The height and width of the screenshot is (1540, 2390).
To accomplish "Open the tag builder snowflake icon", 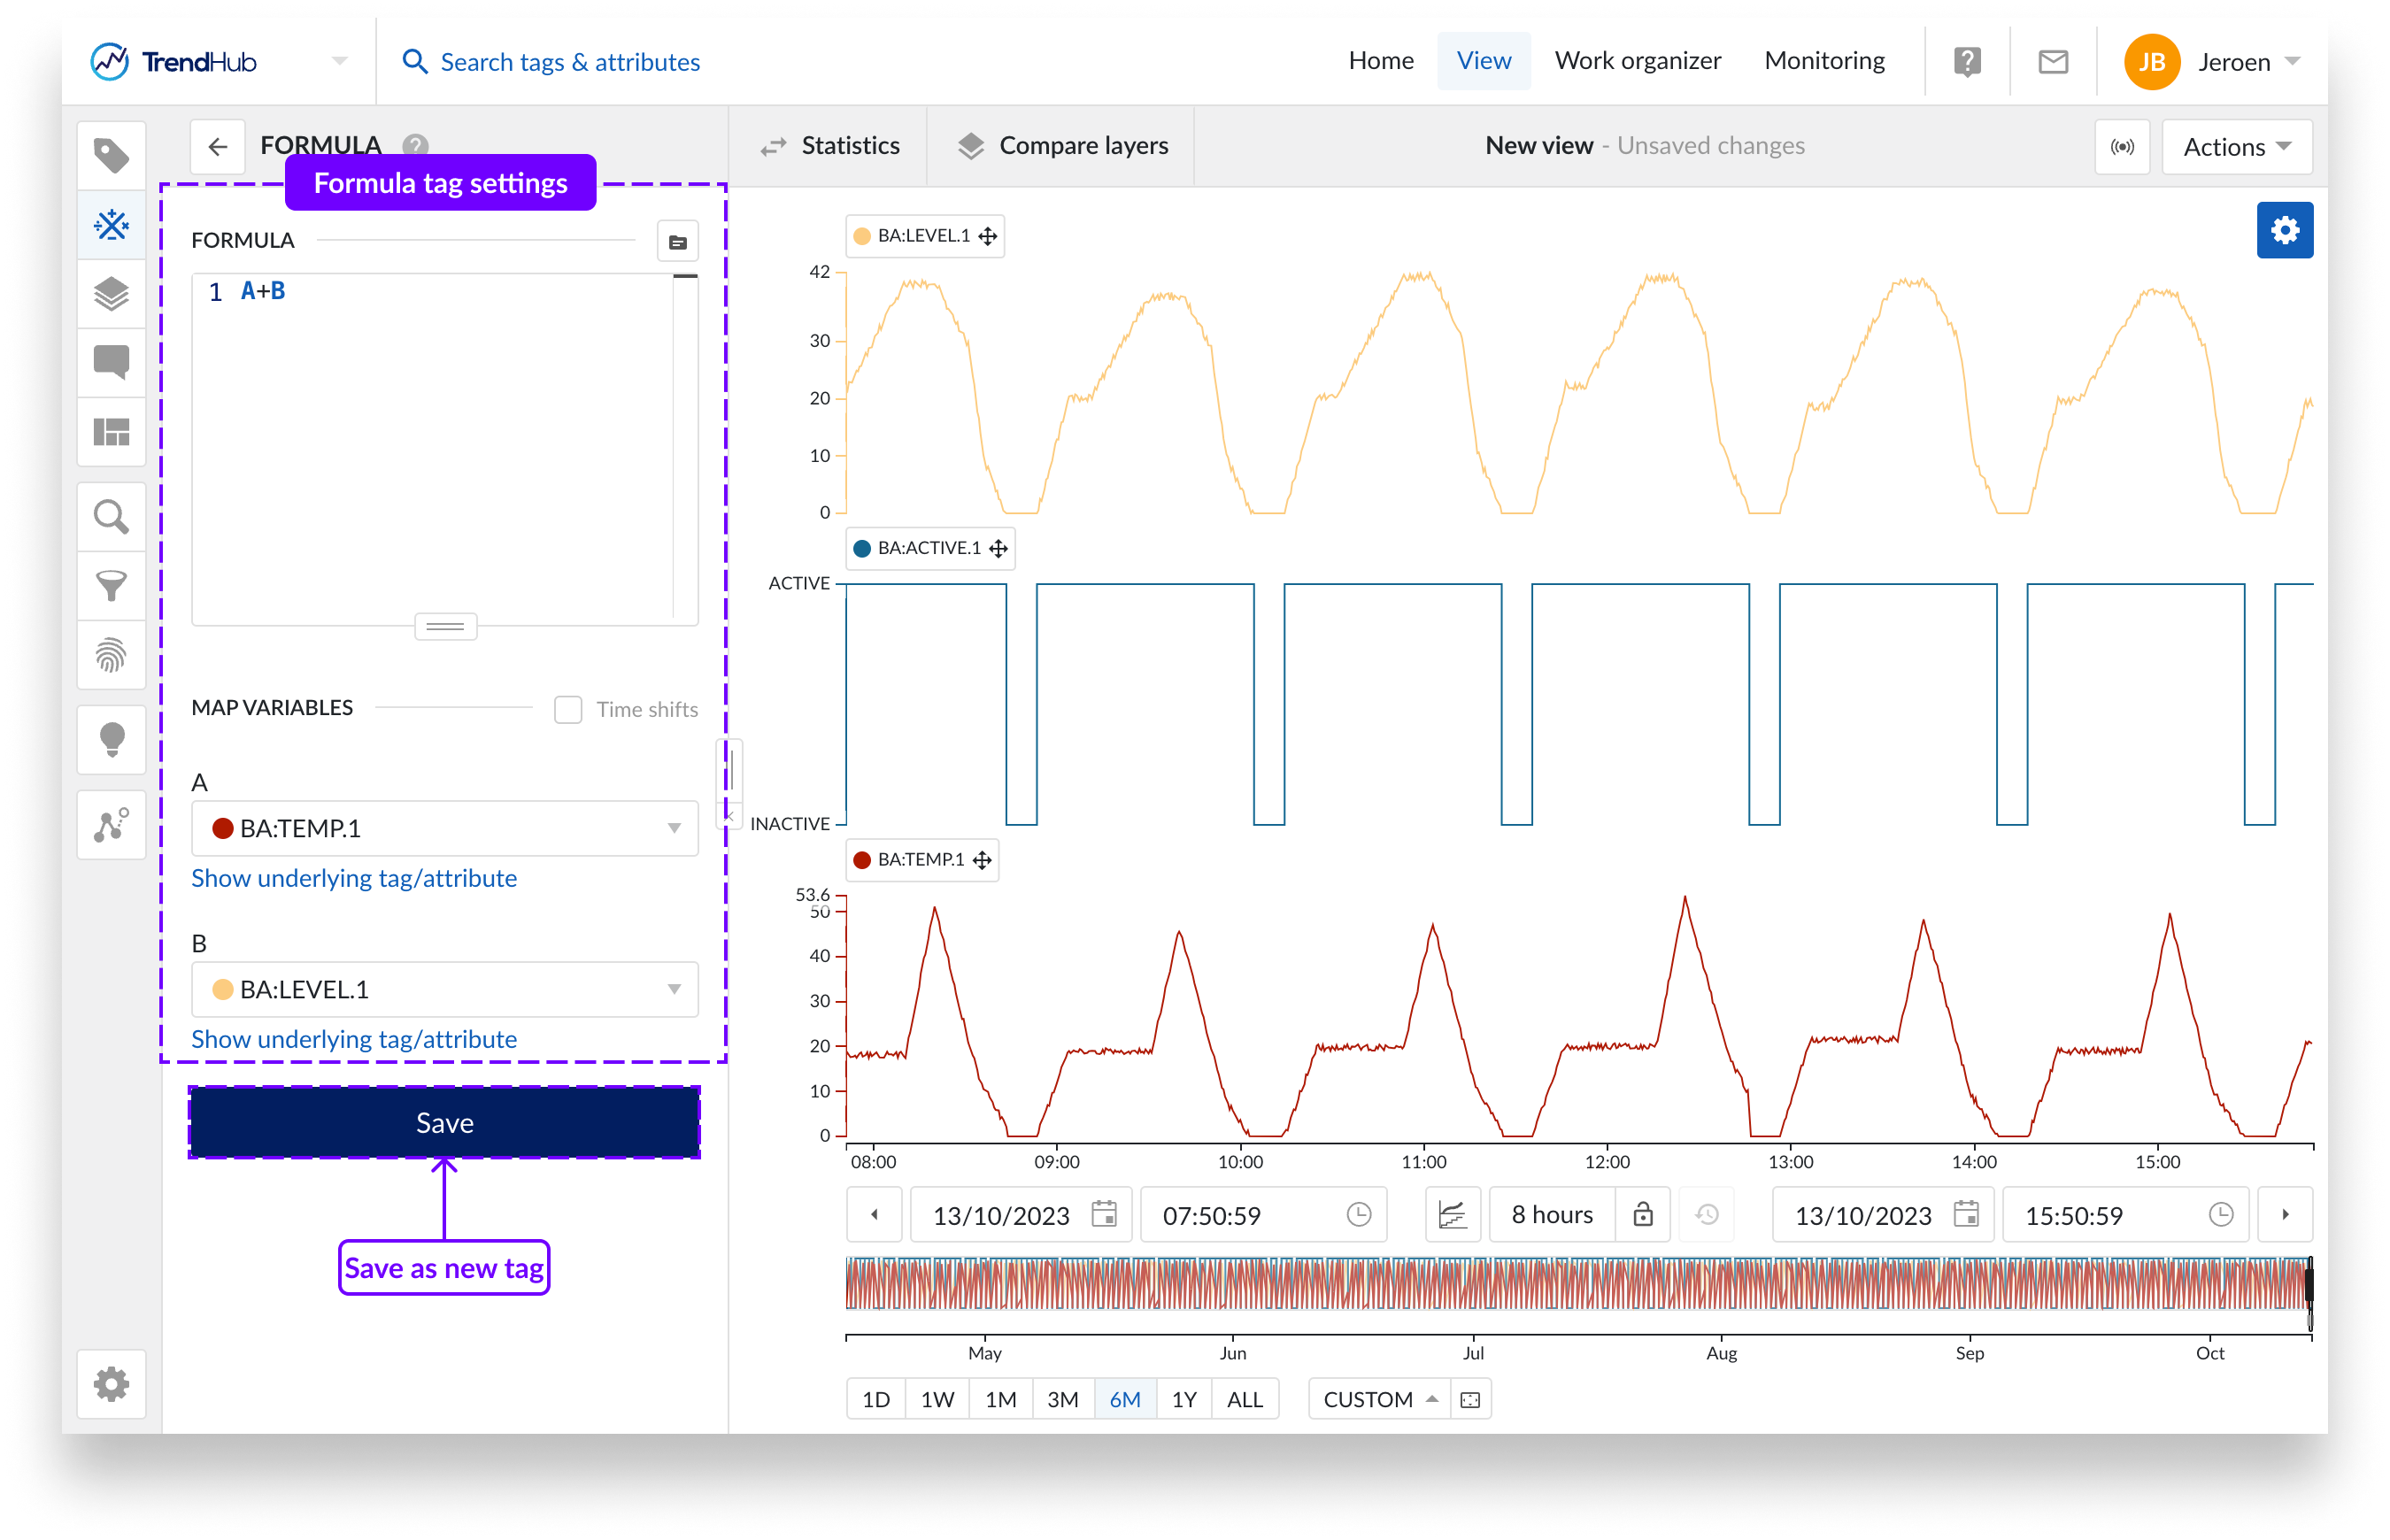I will click(111, 224).
